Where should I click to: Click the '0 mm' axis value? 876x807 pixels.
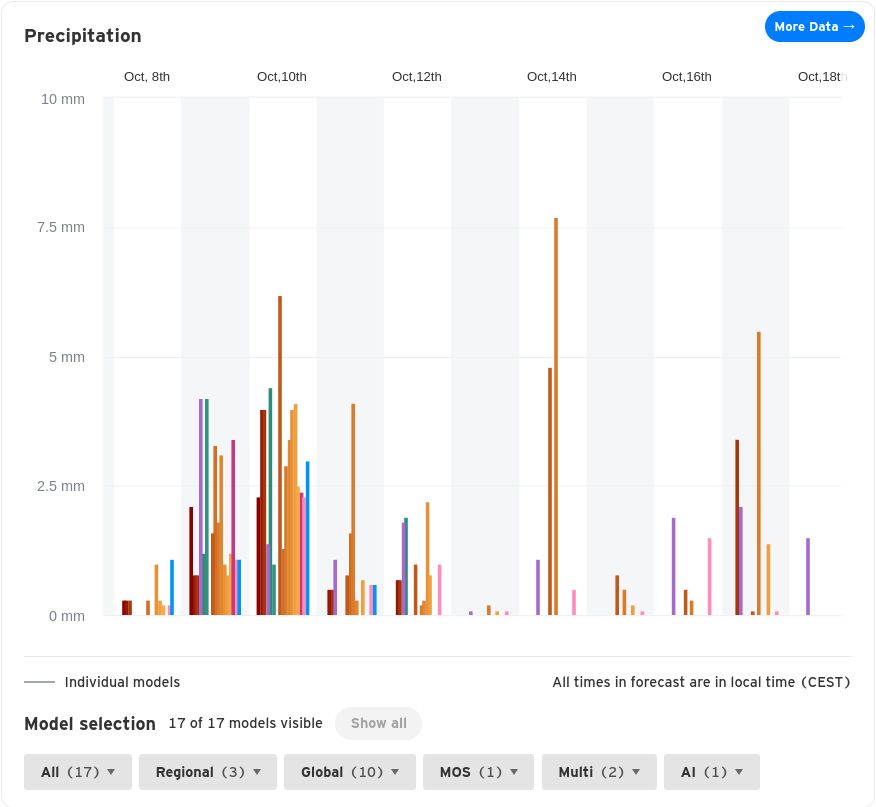[66, 616]
